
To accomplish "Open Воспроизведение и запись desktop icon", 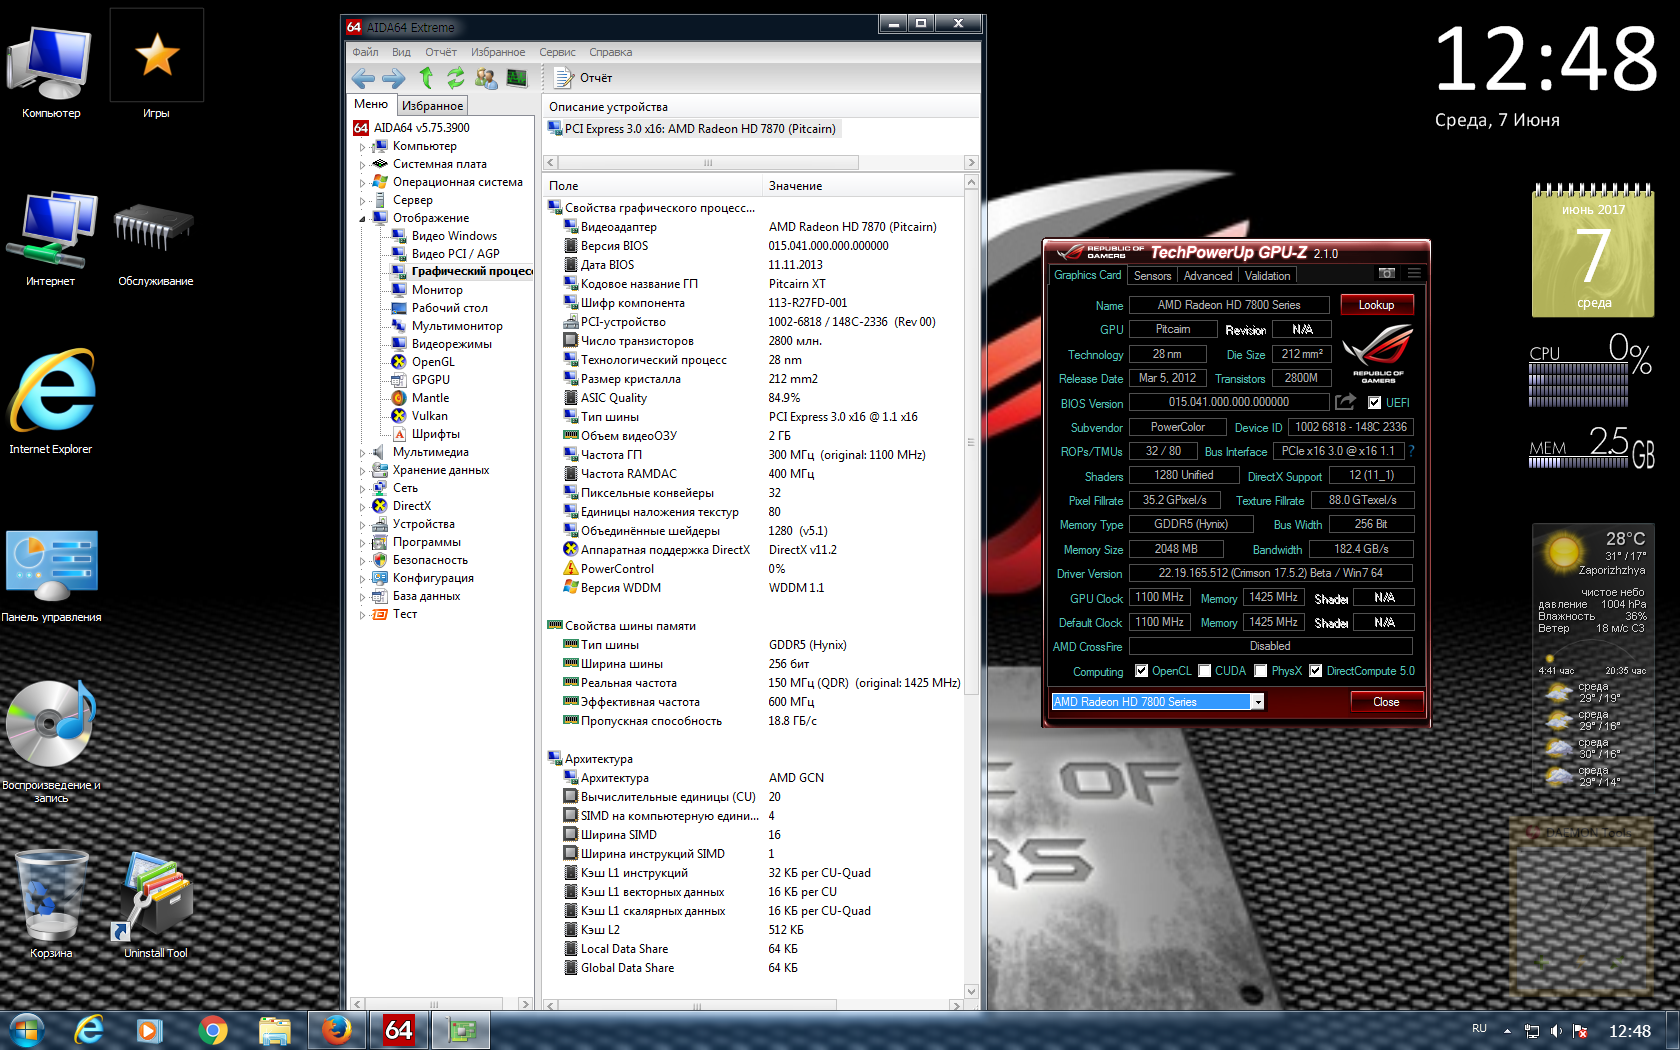I will tap(51, 741).
